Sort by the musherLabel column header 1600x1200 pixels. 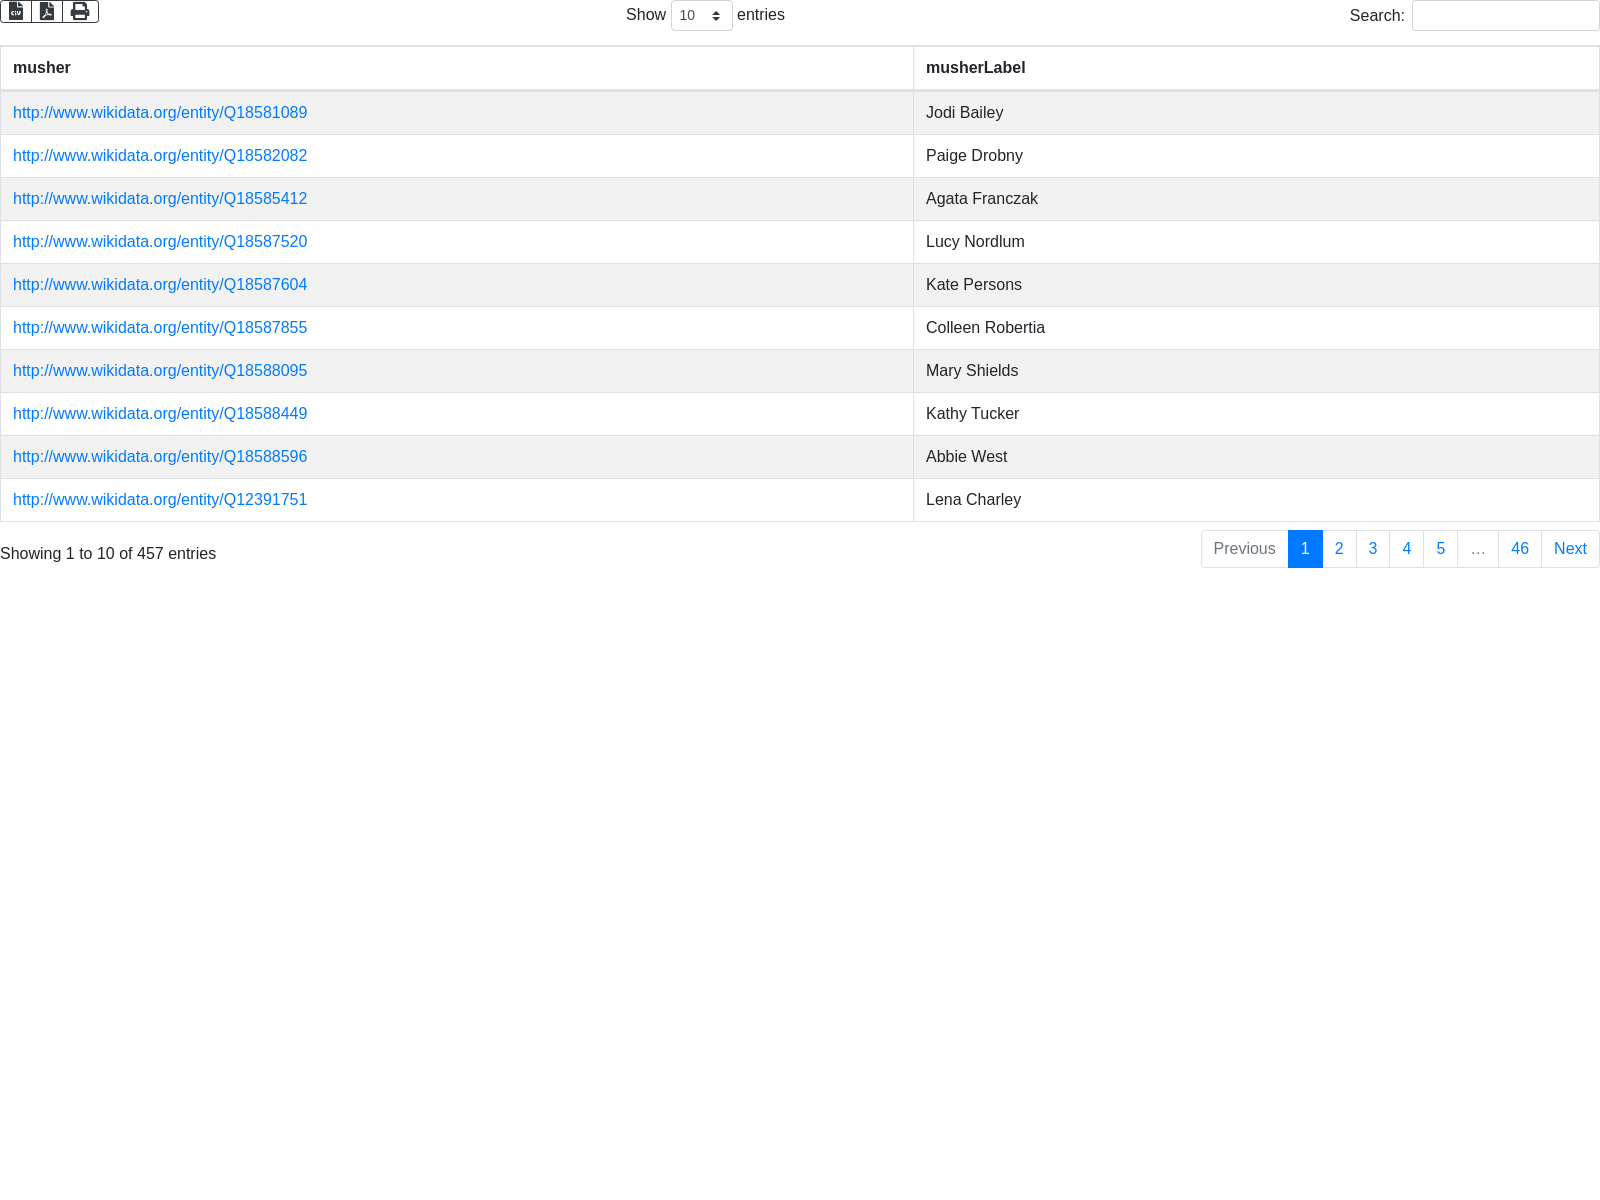point(975,68)
